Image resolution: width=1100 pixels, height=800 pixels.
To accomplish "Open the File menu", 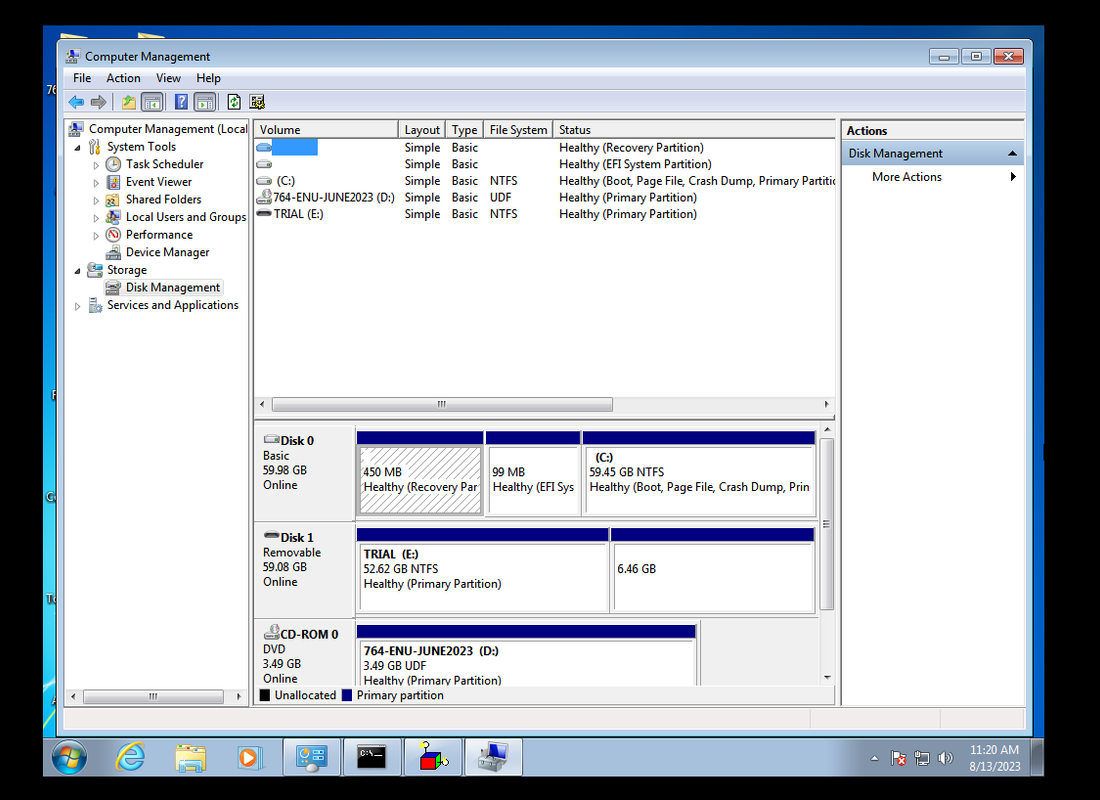I will click(x=82, y=78).
